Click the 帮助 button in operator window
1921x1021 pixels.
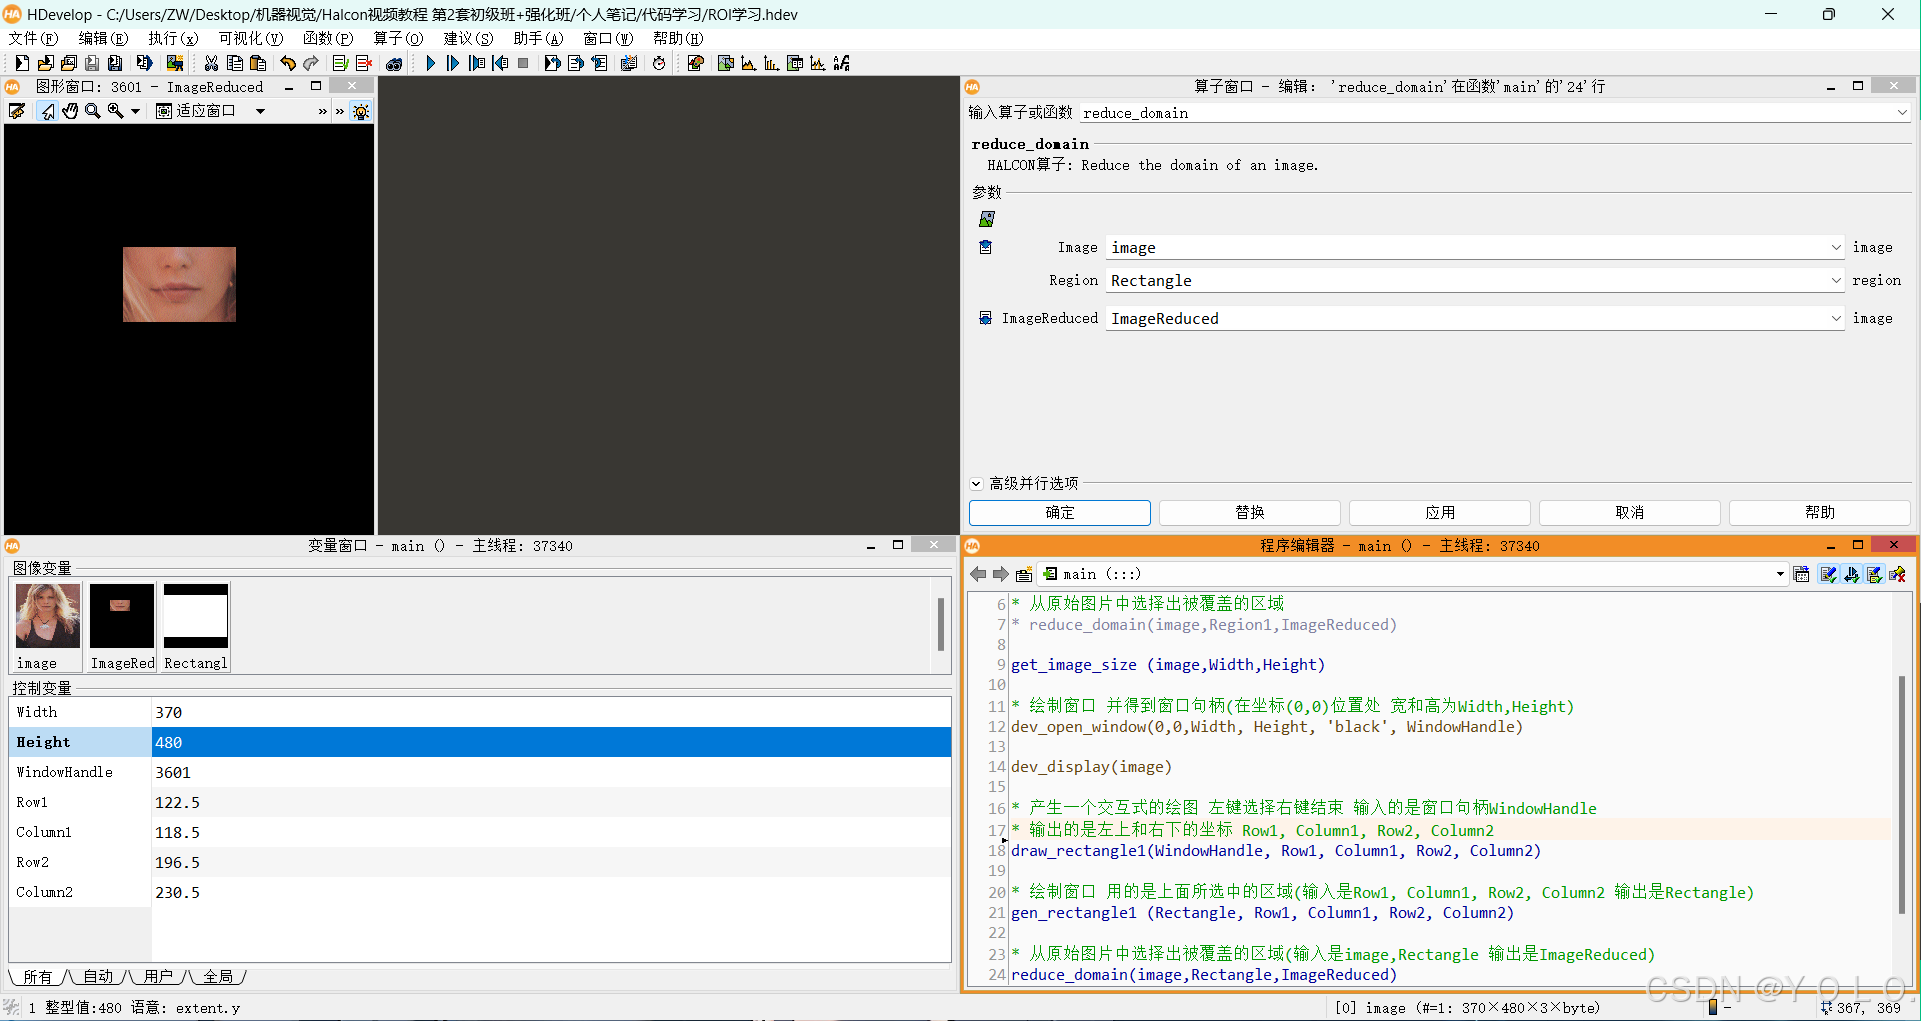[1820, 512]
